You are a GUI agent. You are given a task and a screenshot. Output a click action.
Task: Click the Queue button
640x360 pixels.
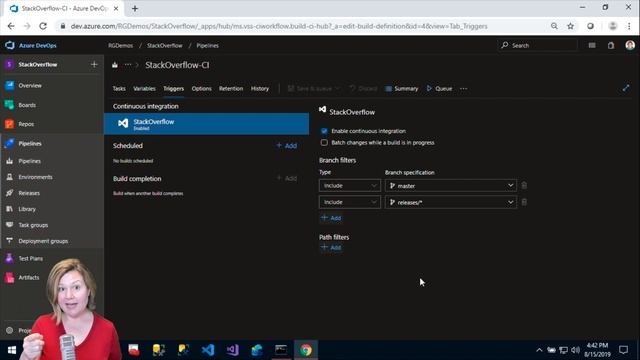point(440,89)
